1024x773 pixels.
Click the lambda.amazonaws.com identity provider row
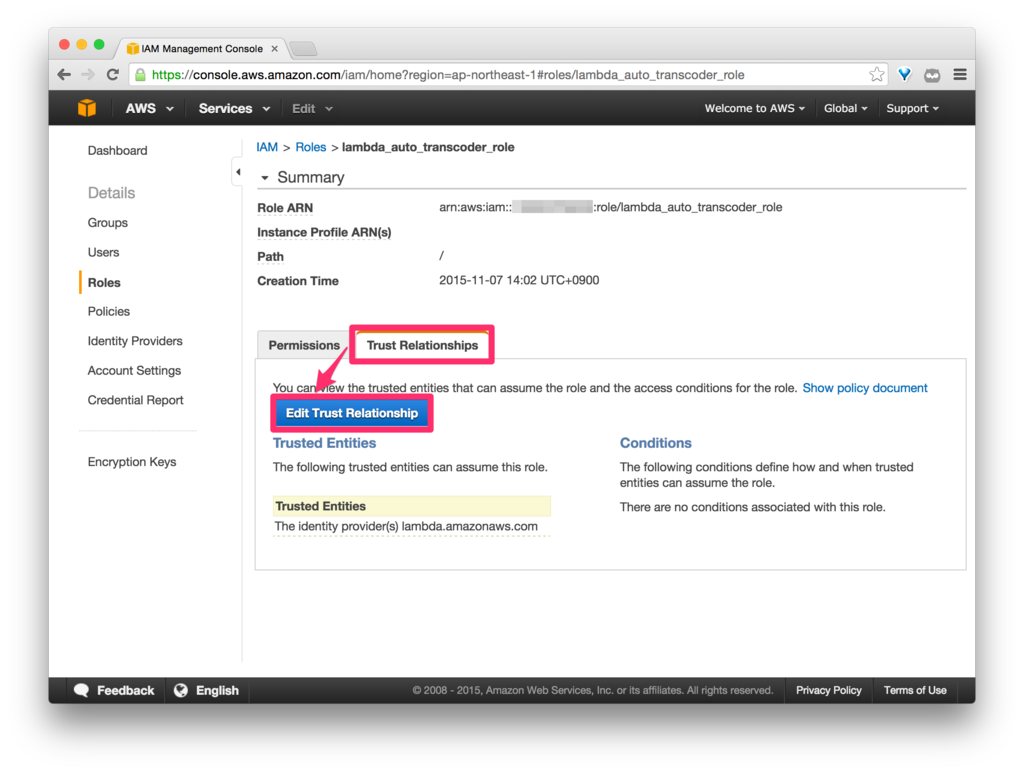click(411, 526)
